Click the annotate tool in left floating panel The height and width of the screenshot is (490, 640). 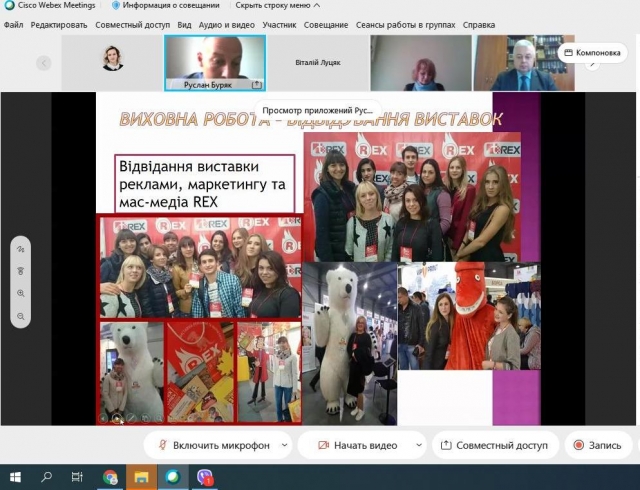(21, 249)
